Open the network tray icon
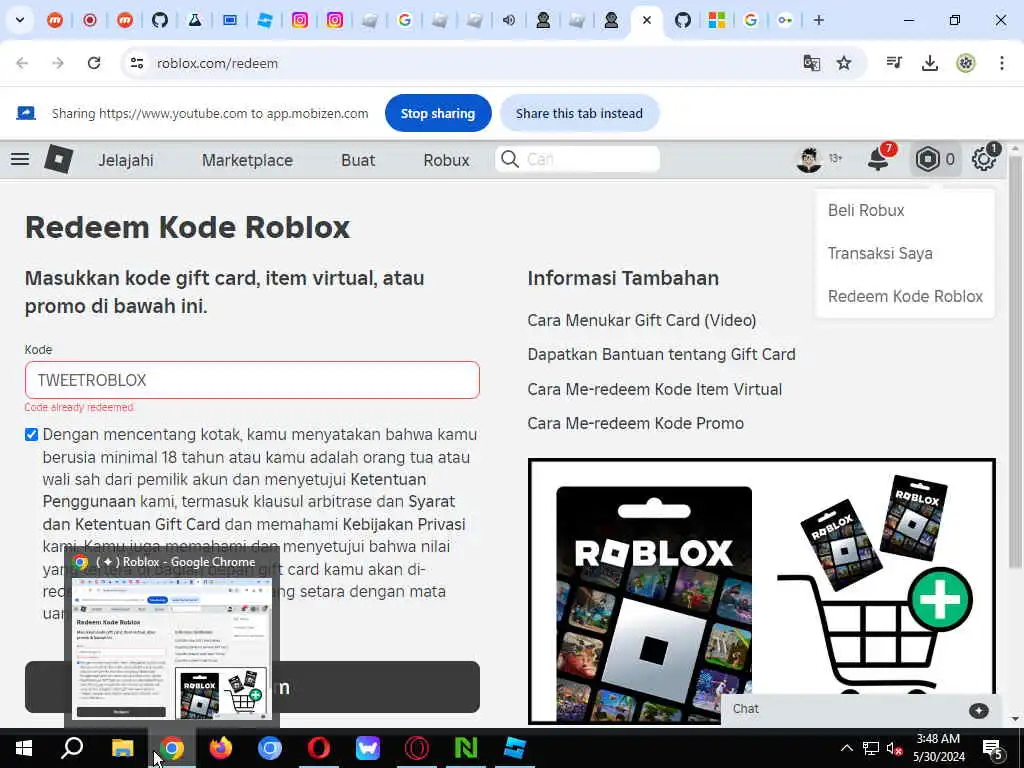Screen dimensions: 1024x768 pyautogui.click(x=871, y=748)
